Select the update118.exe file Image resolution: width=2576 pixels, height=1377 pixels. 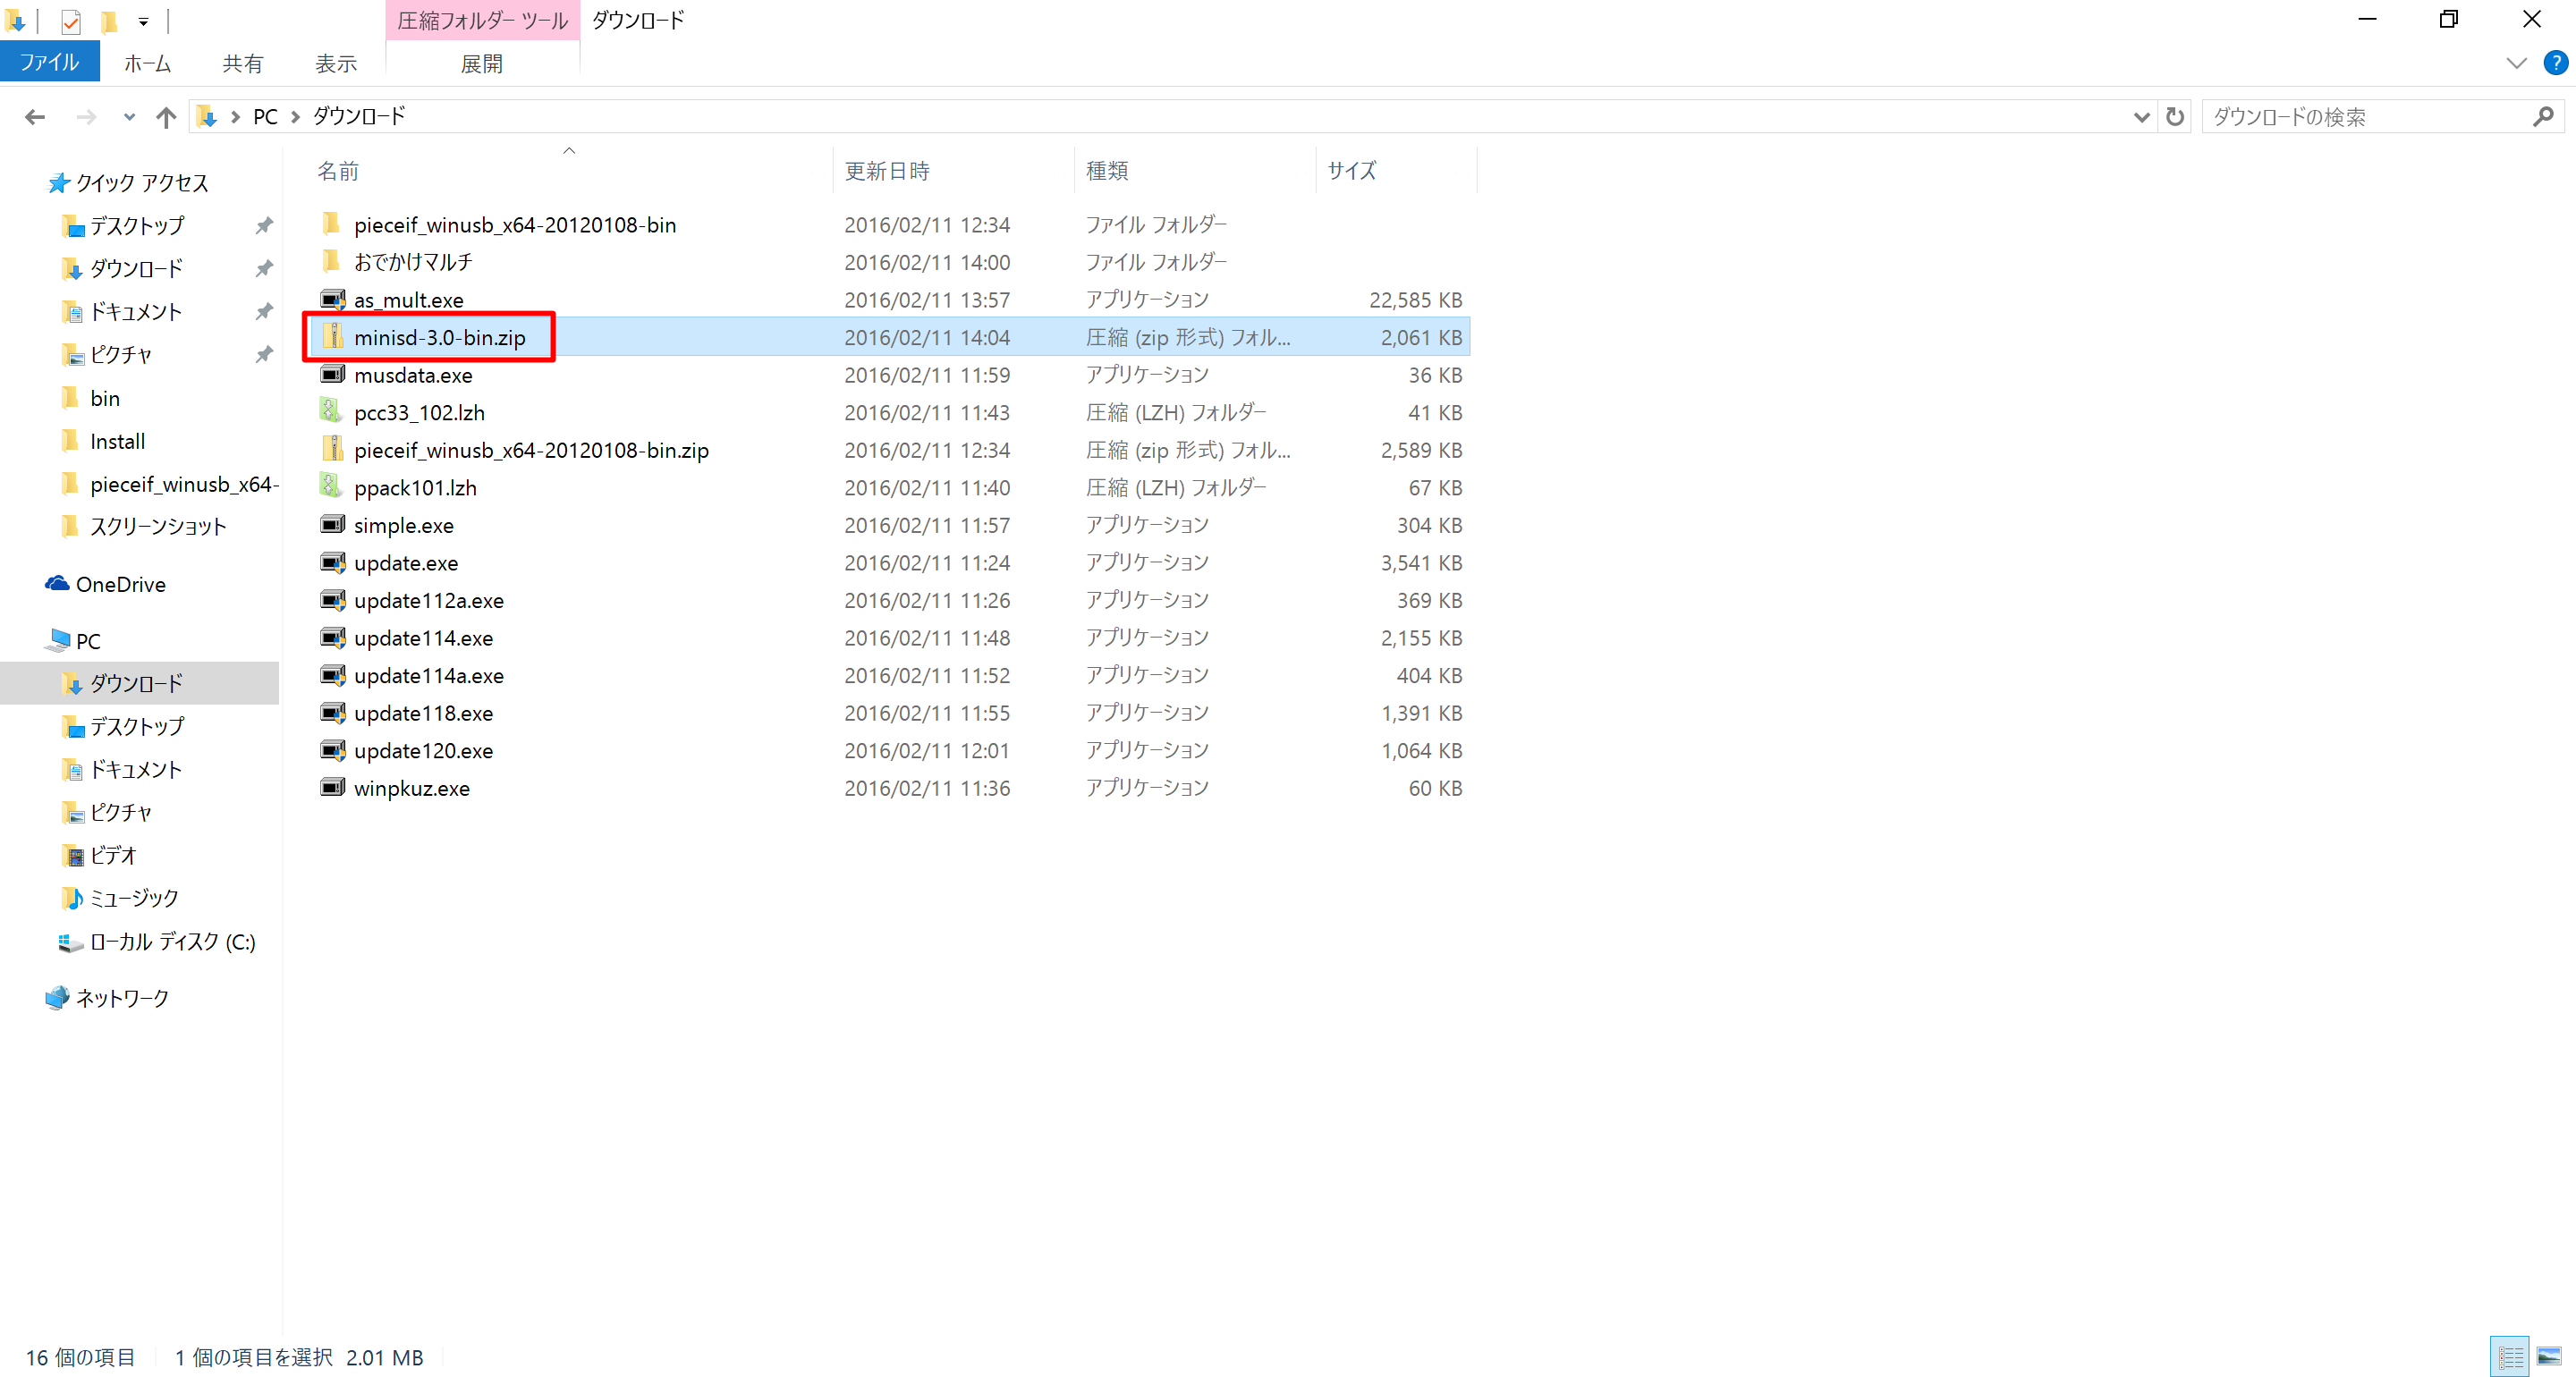pyautogui.click(x=423, y=713)
